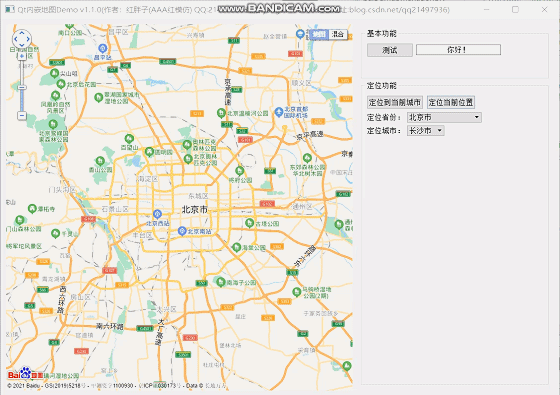This screenshot has width=560, height=395.
Task: Click the 北京市 city label on map
Action: [195, 209]
